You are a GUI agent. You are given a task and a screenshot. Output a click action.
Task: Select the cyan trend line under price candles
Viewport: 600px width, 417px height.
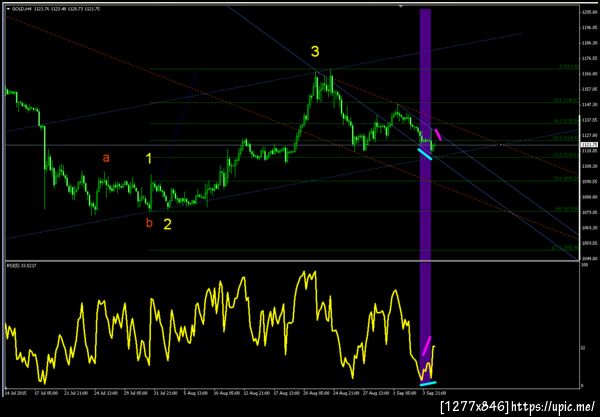(x=425, y=154)
